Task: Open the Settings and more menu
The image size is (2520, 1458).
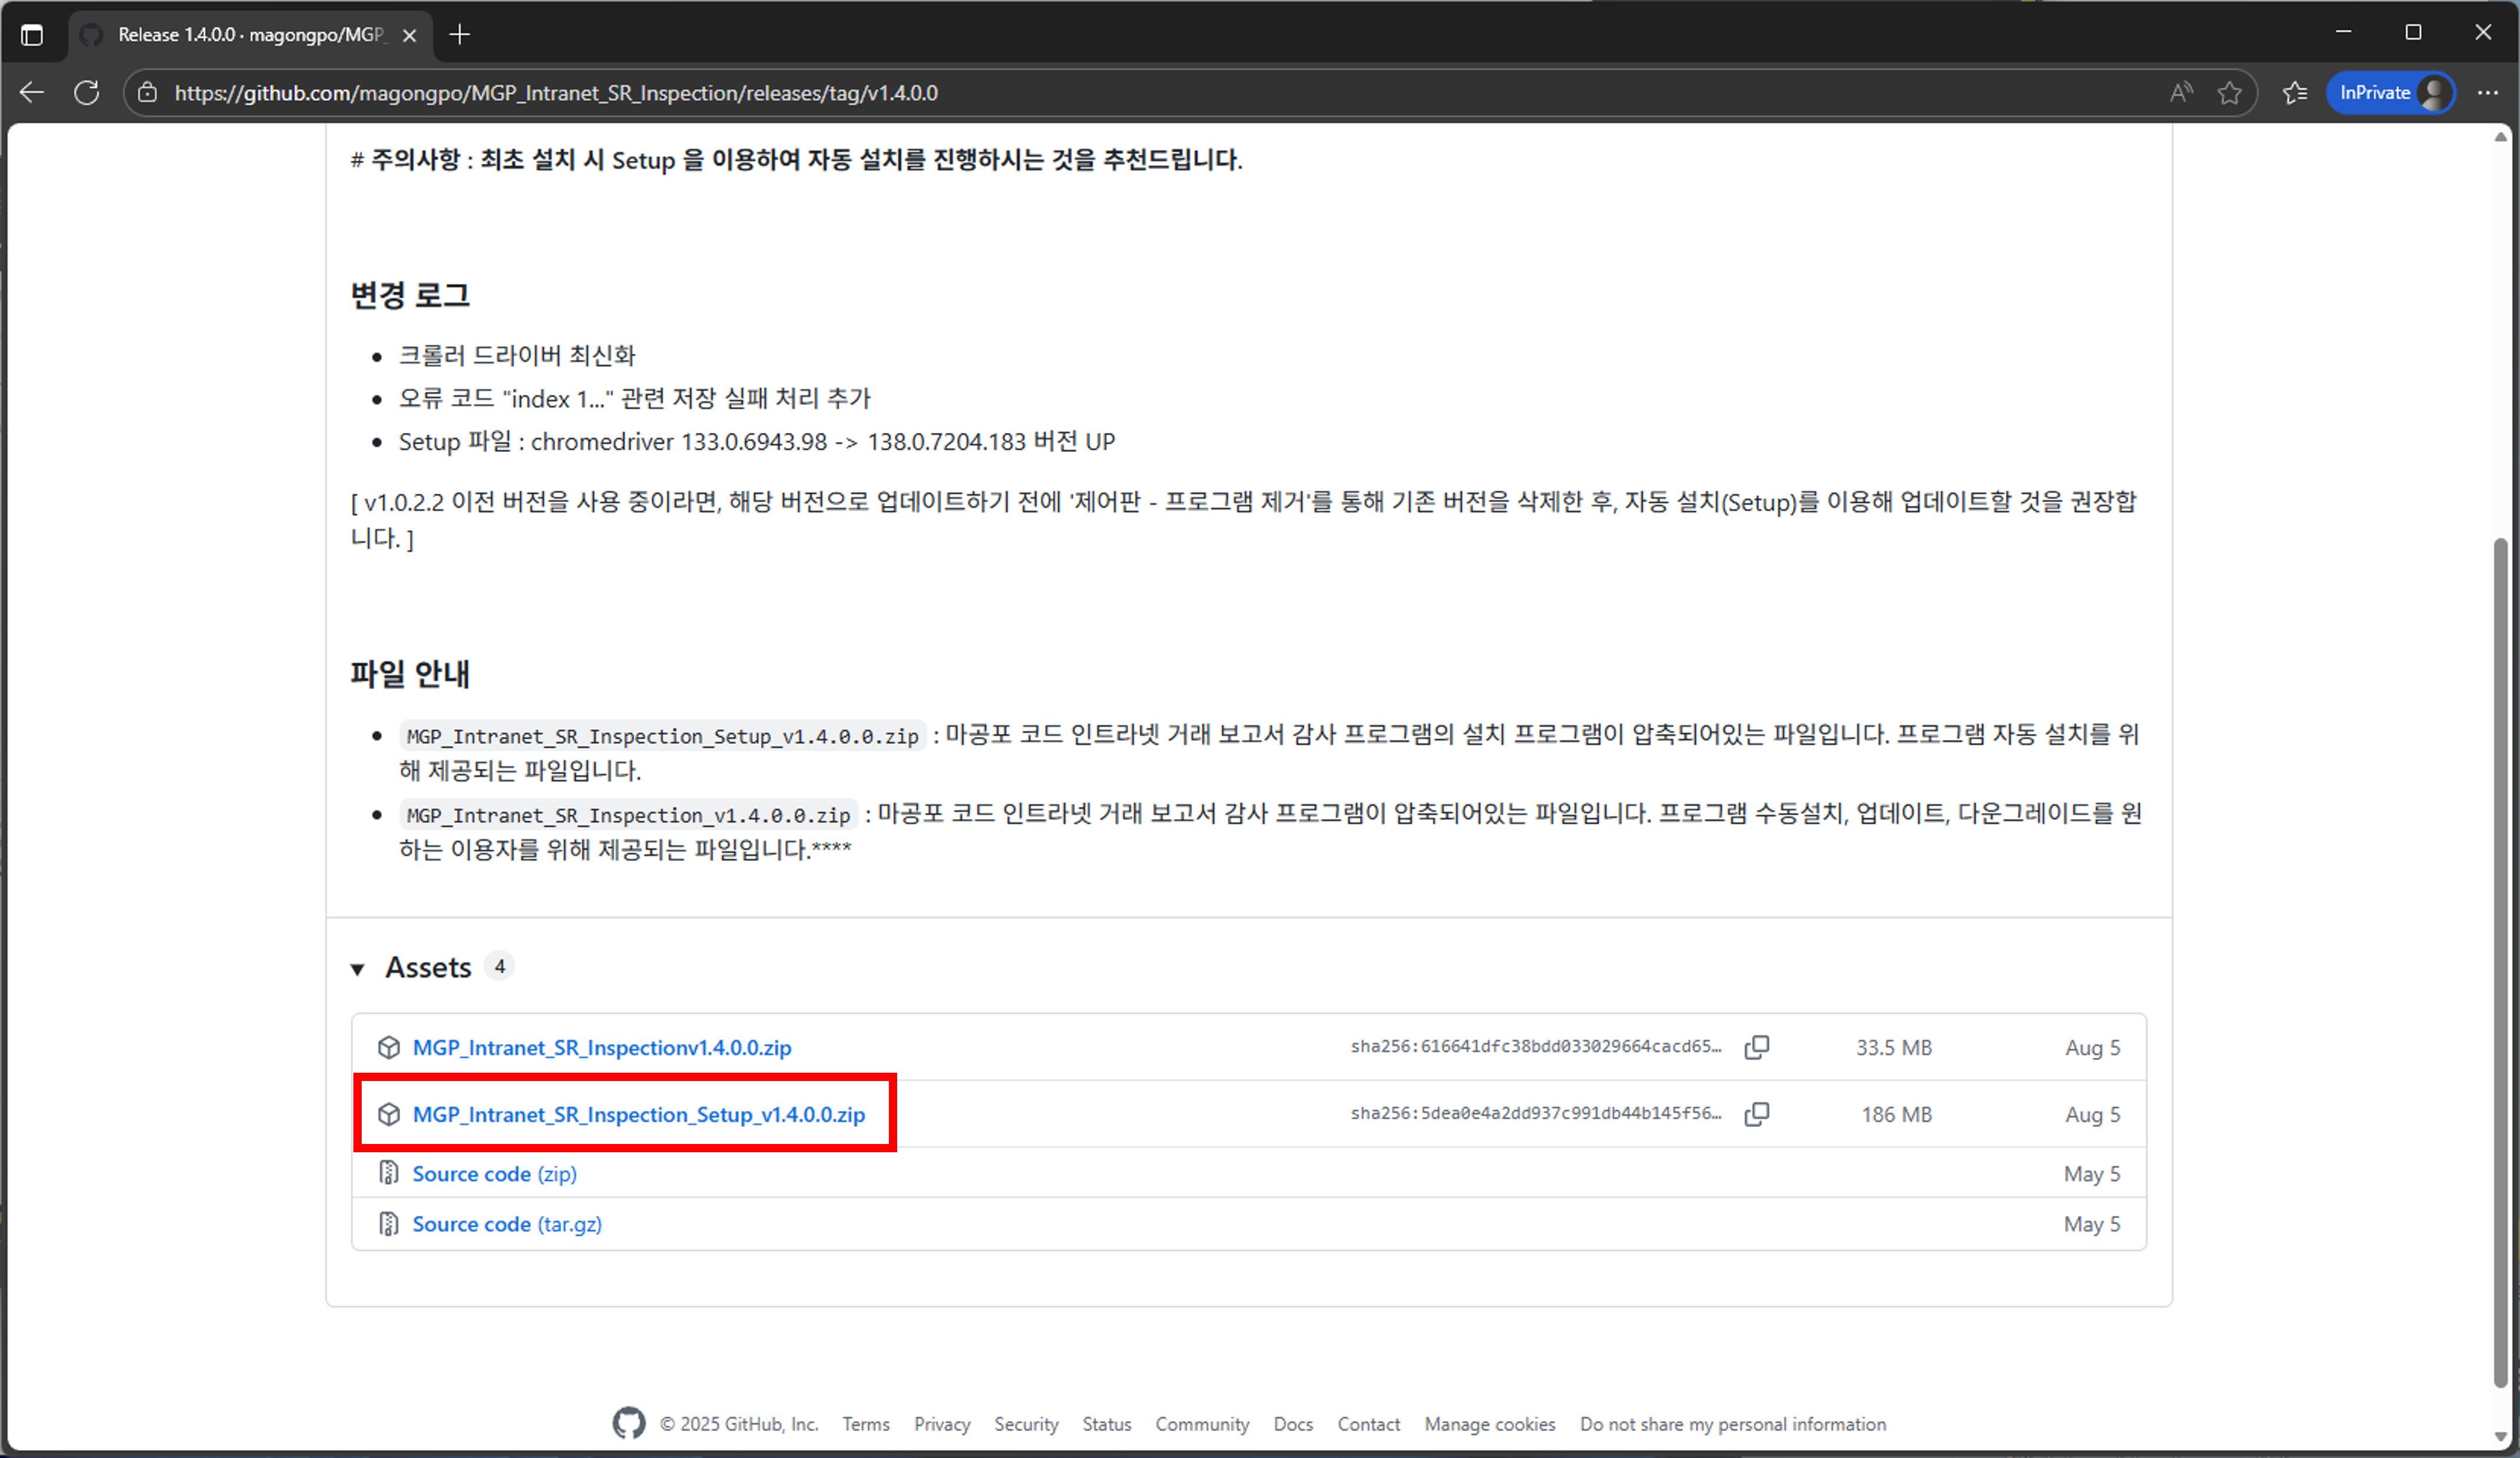Action: (x=2489, y=92)
